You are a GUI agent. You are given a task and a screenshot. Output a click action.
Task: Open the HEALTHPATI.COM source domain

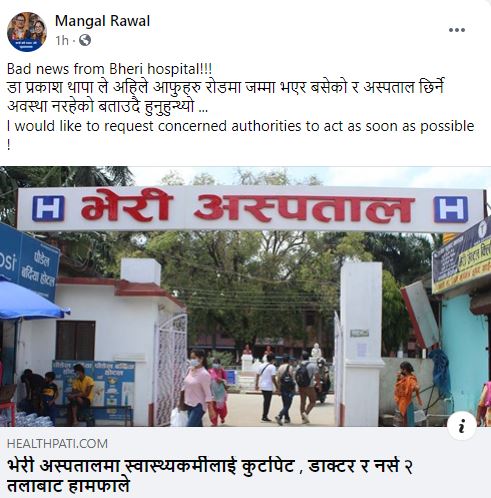(x=57, y=444)
